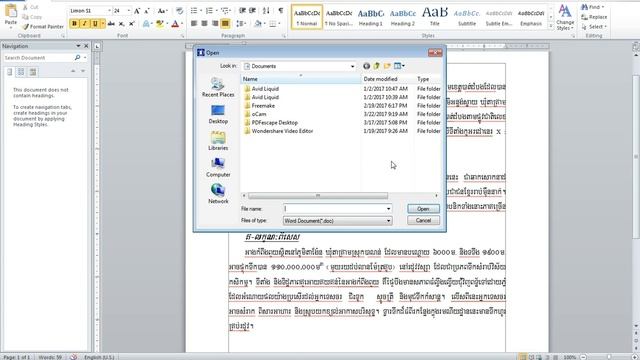Open the Change Styles dropdown
This screenshot has height=360, width=640.
(x=565, y=17)
